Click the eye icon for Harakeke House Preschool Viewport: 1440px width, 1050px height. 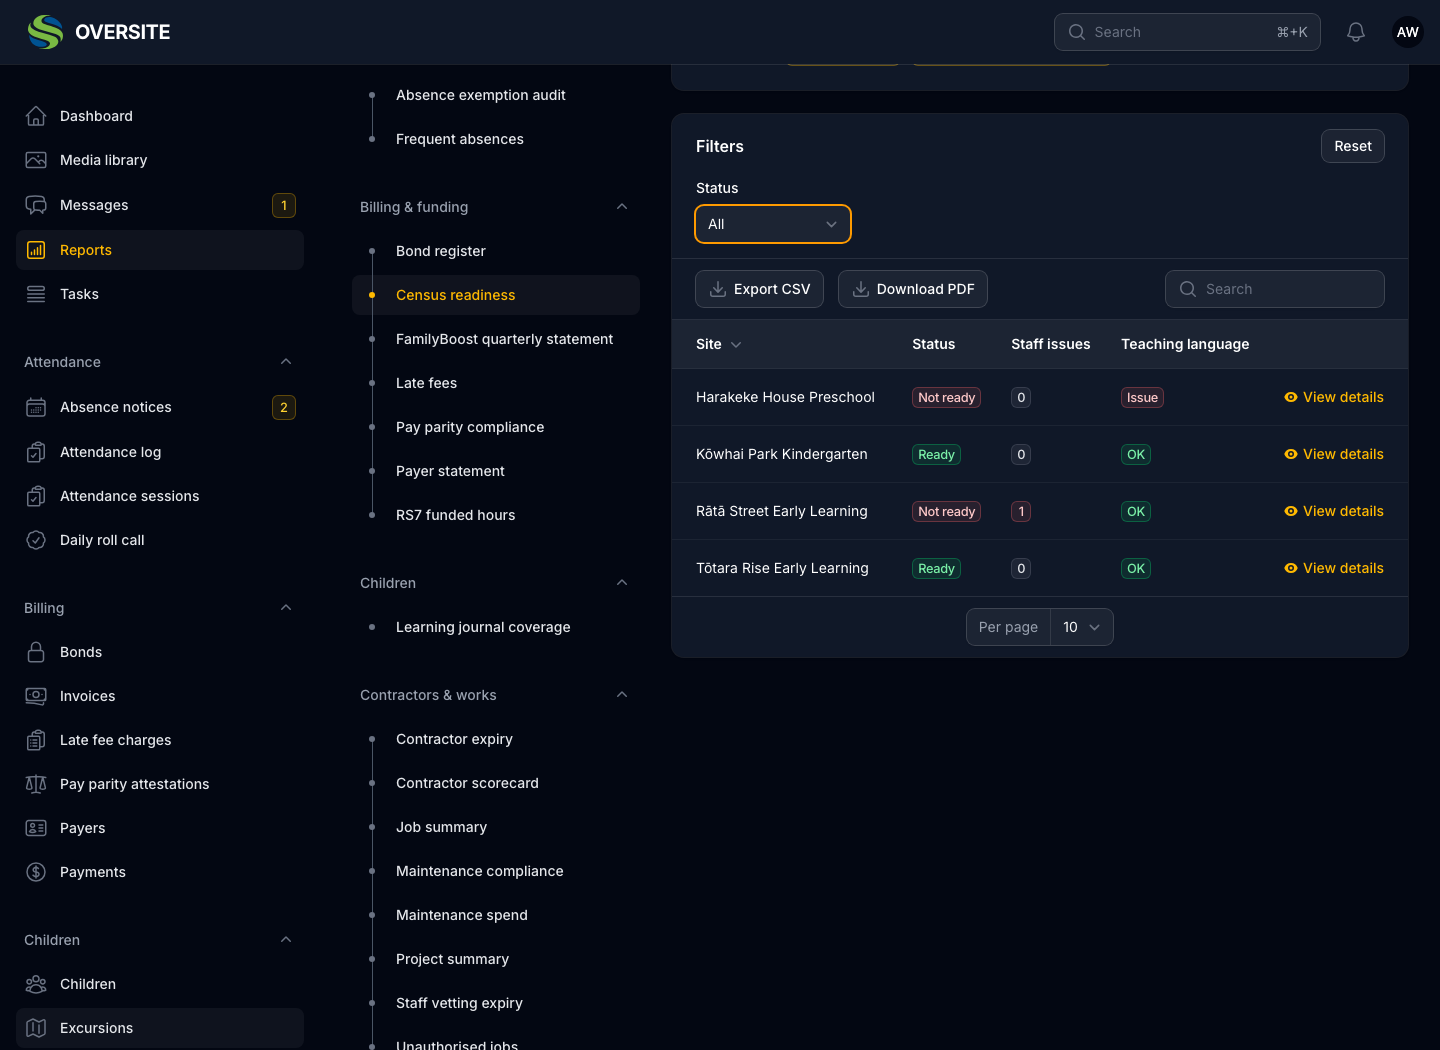coord(1291,397)
